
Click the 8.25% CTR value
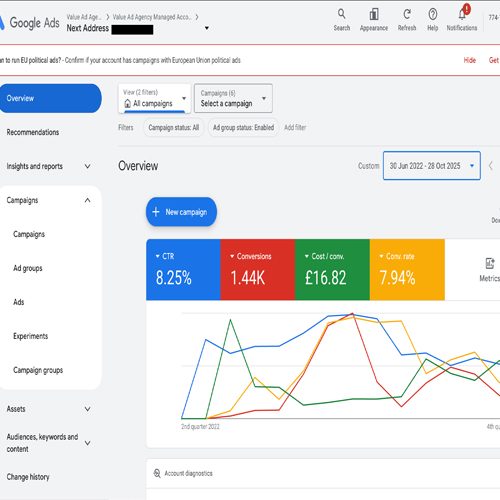(173, 278)
